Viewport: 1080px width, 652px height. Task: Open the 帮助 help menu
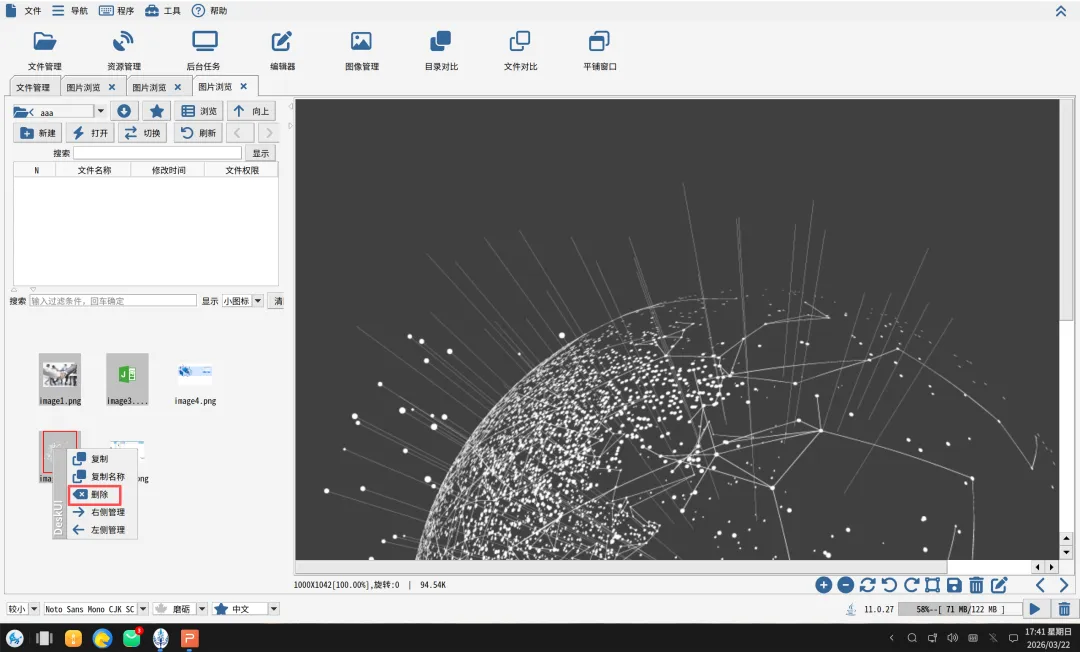(209, 10)
